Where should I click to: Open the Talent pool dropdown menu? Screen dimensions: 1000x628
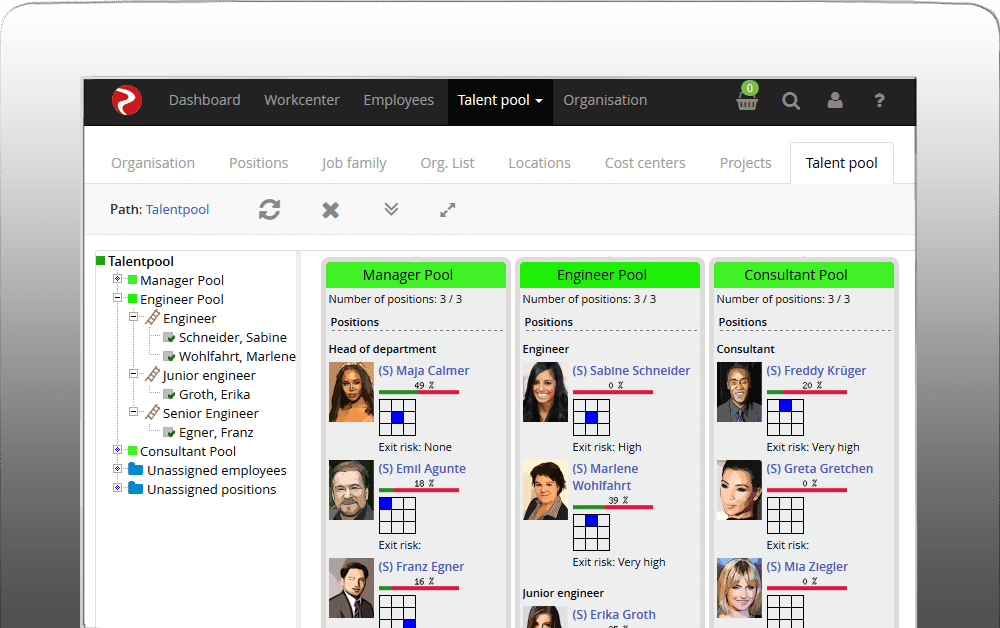tap(500, 101)
